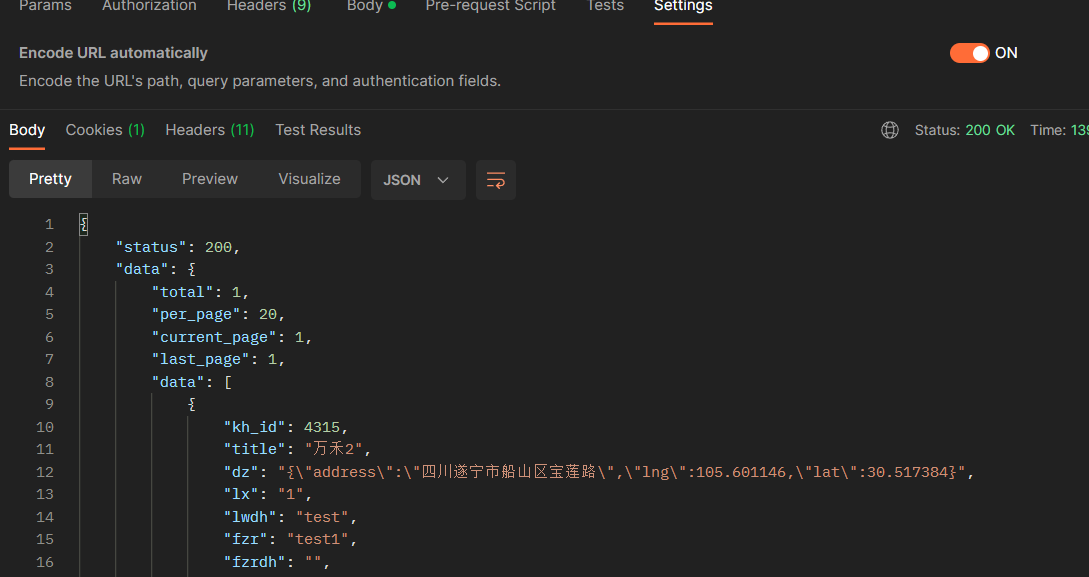Turn off Encode URL automatically switch
Screen dimensions: 1089x577
(969, 53)
